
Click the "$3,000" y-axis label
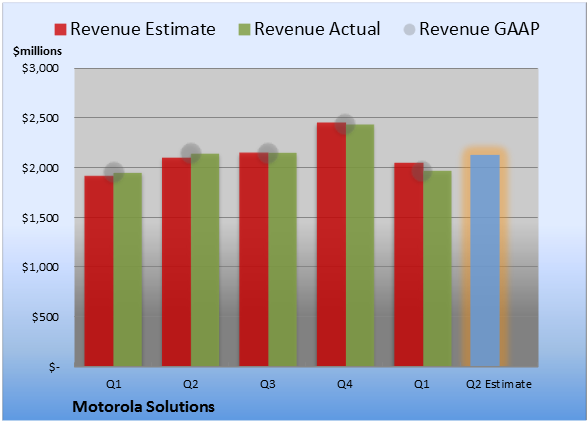tap(40, 68)
